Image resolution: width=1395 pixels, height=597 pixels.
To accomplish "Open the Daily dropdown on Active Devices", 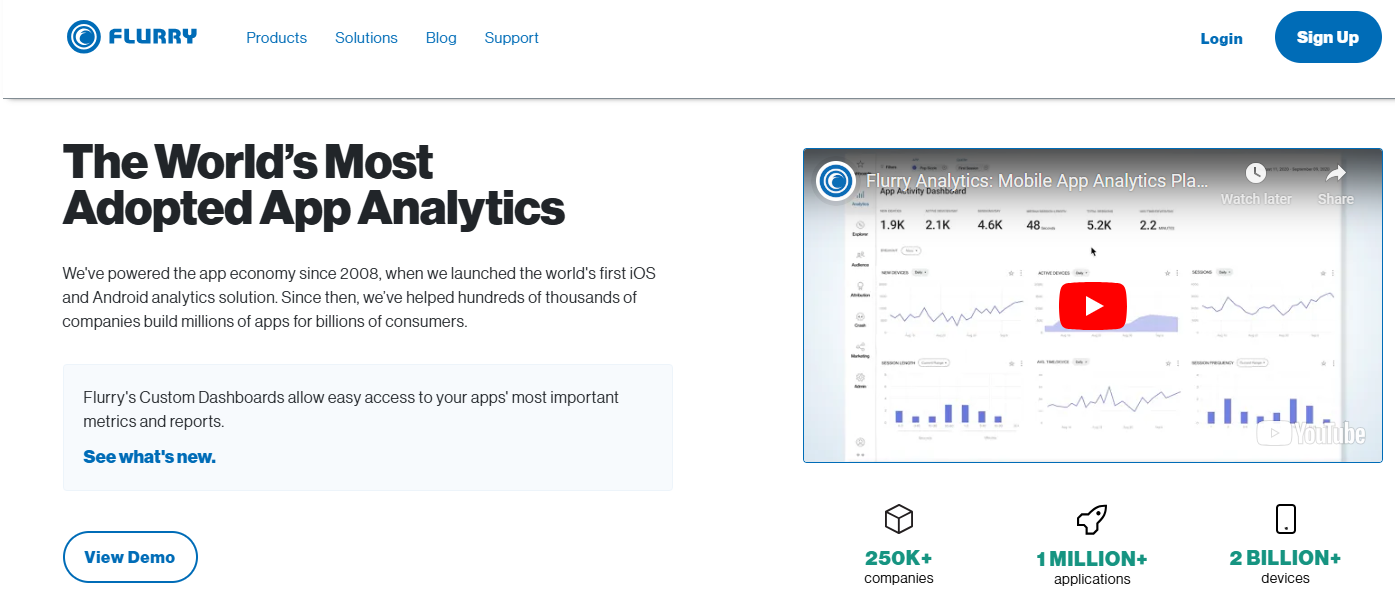I will click(1081, 273).
